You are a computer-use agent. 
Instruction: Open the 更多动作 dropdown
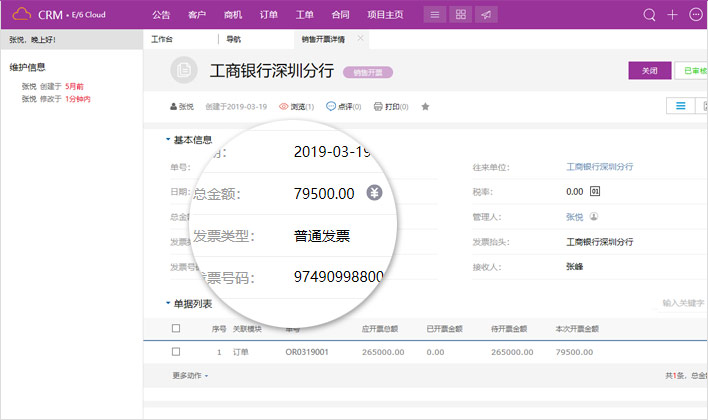[x=190, y=376]
